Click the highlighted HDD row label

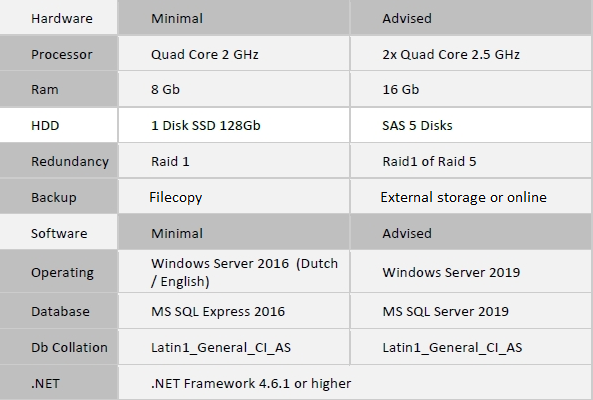[x=59, y=125]
